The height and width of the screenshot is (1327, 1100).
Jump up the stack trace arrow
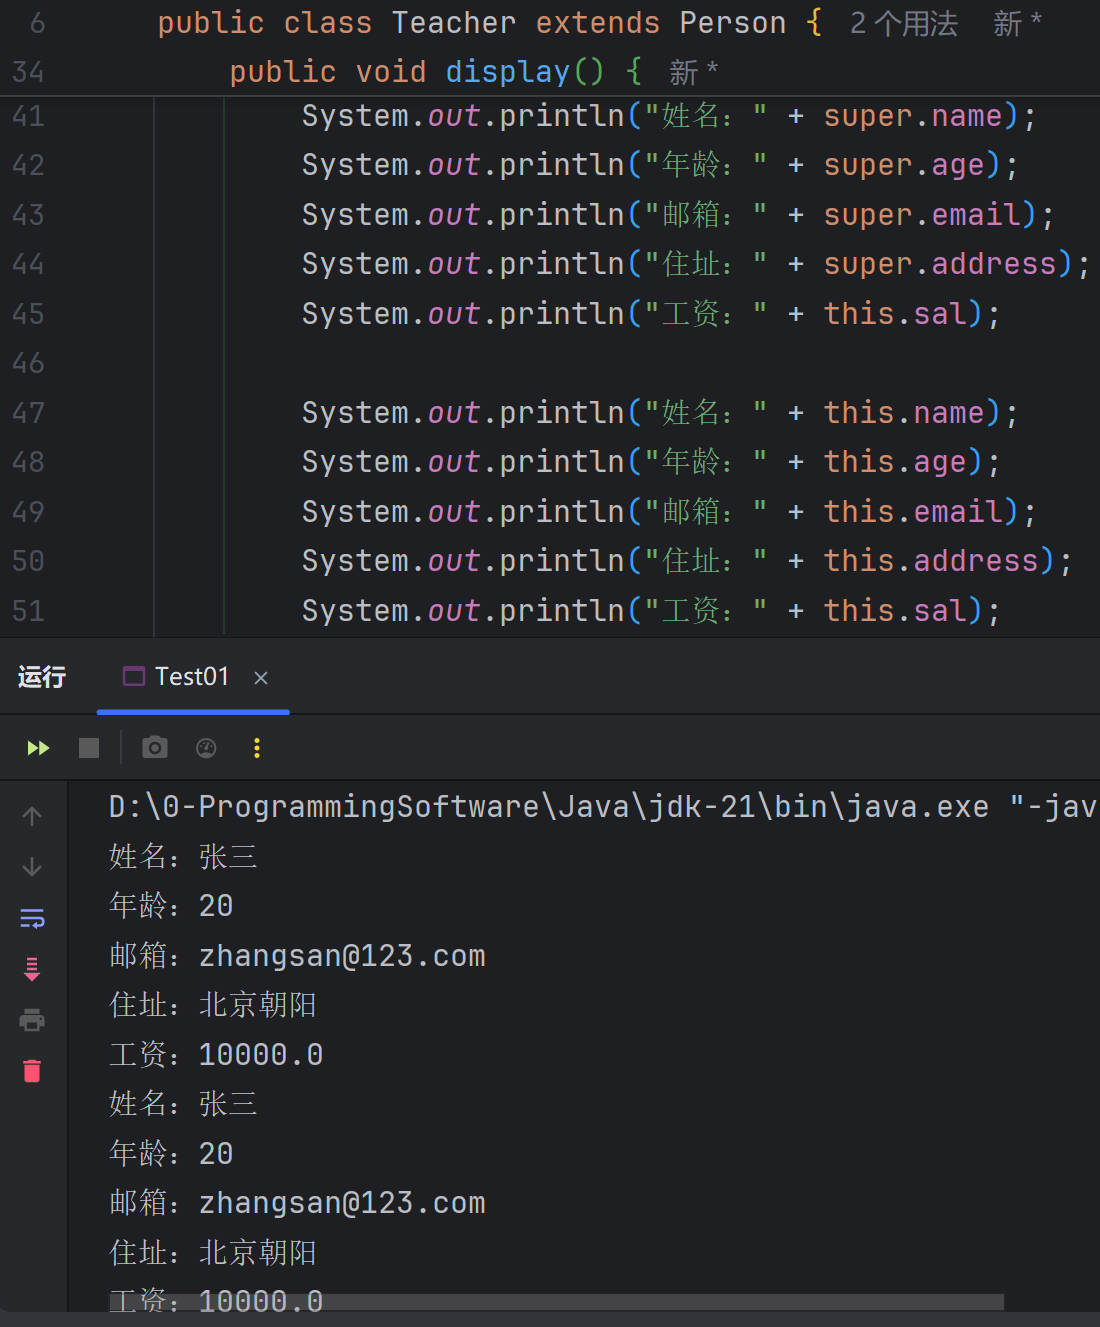32,816
